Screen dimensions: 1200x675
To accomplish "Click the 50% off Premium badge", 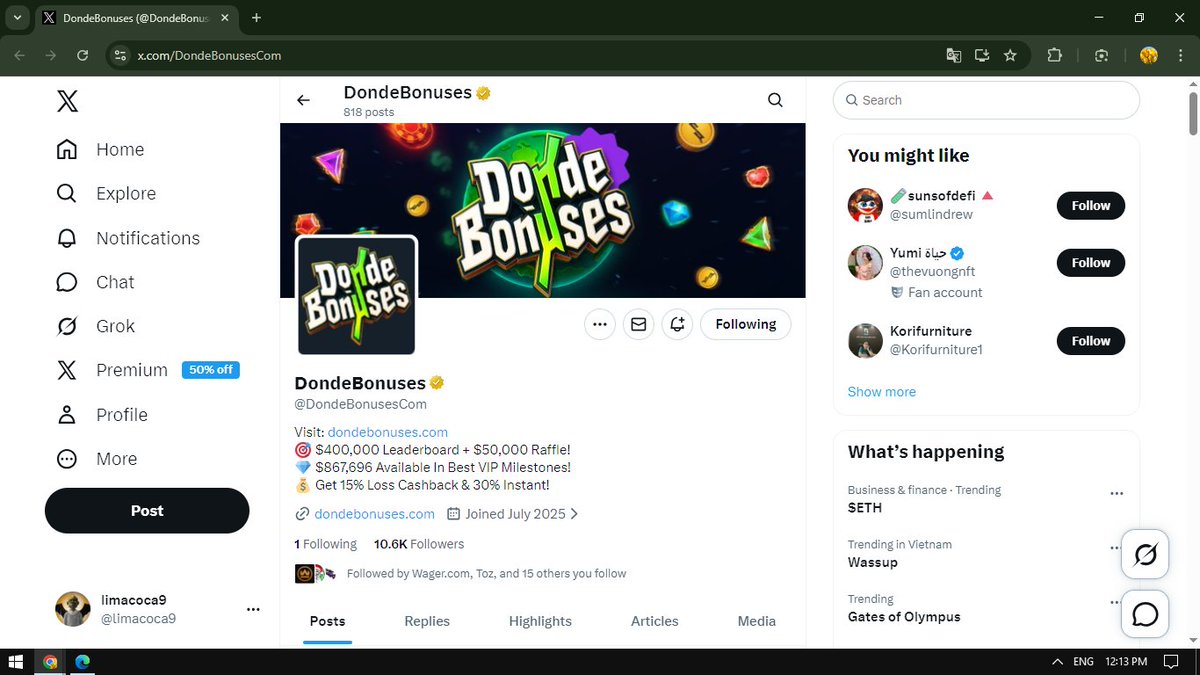I will [210, 370].
